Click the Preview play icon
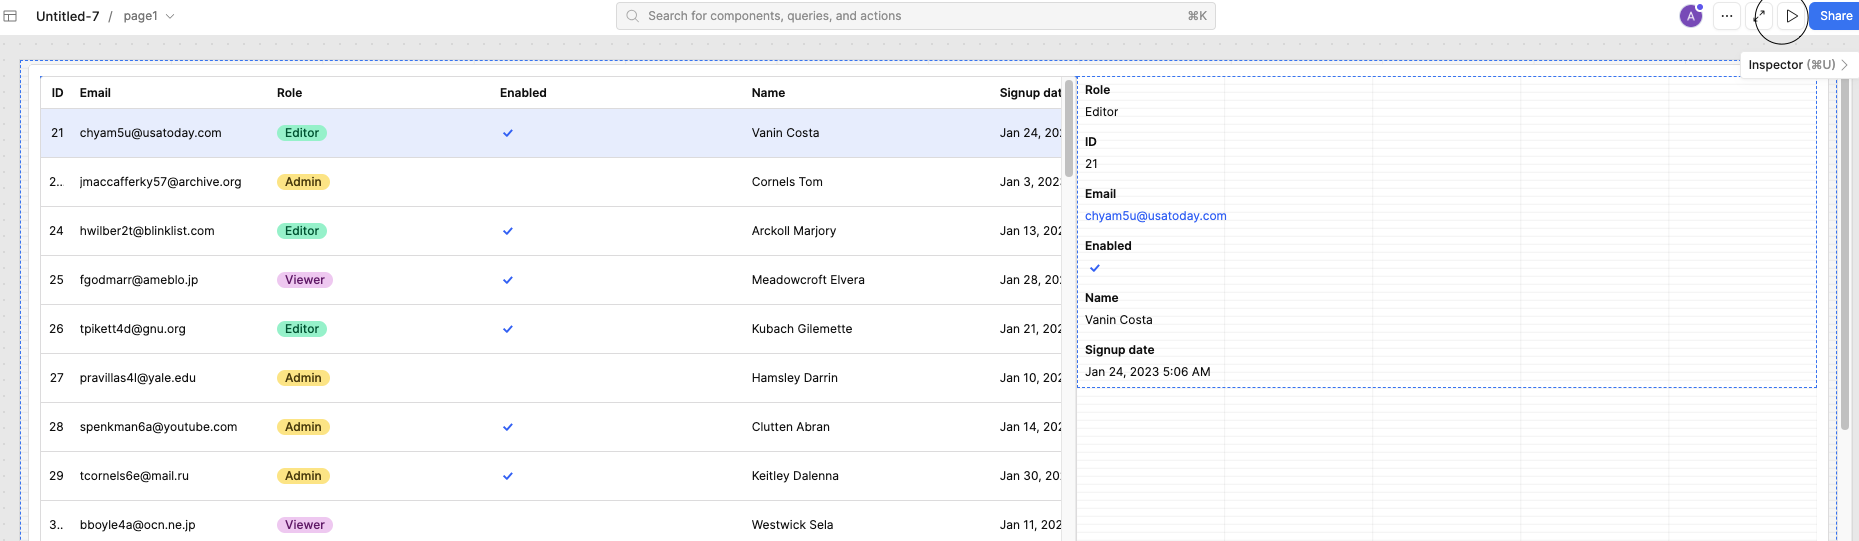This screenshot has height=541, width=1859. point(1792,16)
